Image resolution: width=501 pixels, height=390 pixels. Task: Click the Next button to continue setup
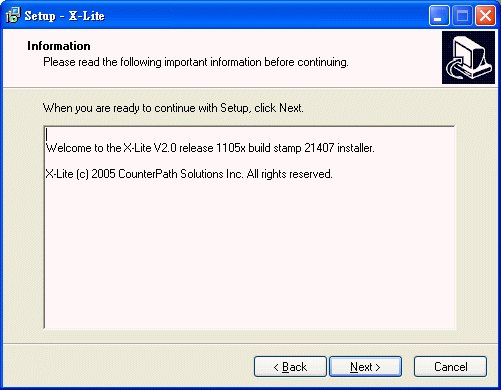point(365,367)
